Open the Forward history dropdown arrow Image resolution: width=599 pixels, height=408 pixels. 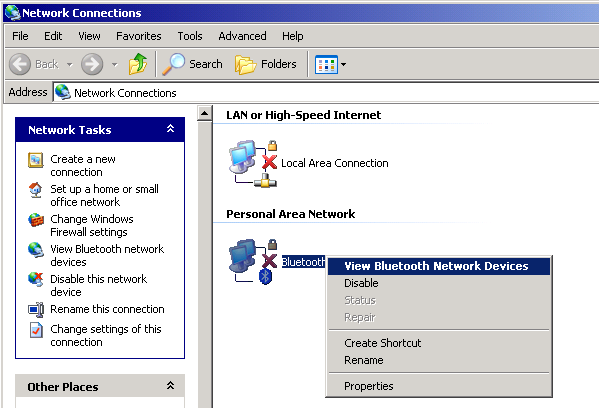(x=115, y=64)
